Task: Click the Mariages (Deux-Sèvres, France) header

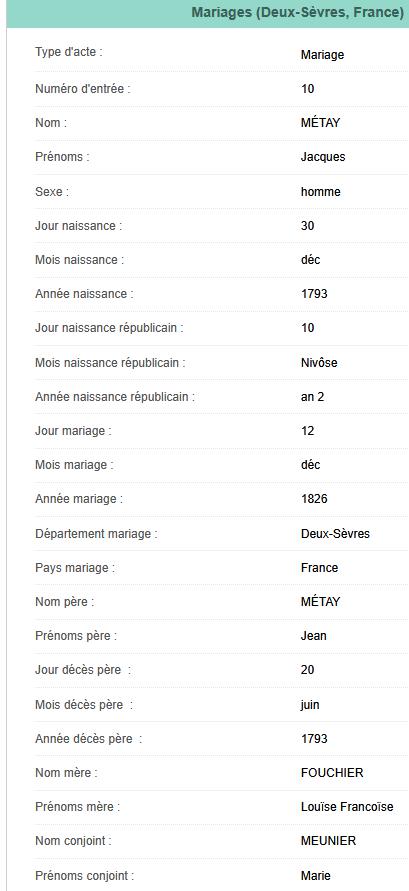Action: pos(297,12)
